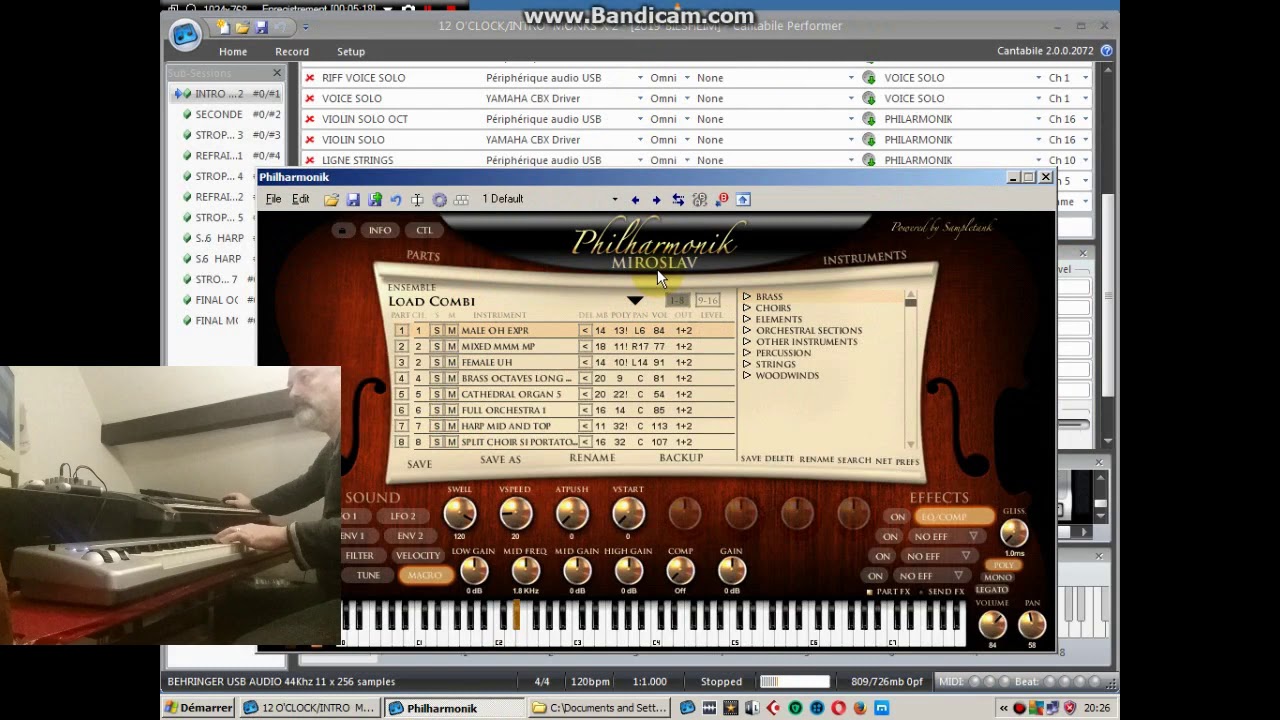Enable MONO voice mode
This screenshot has height=720, width=1280.
pos(998,578)
